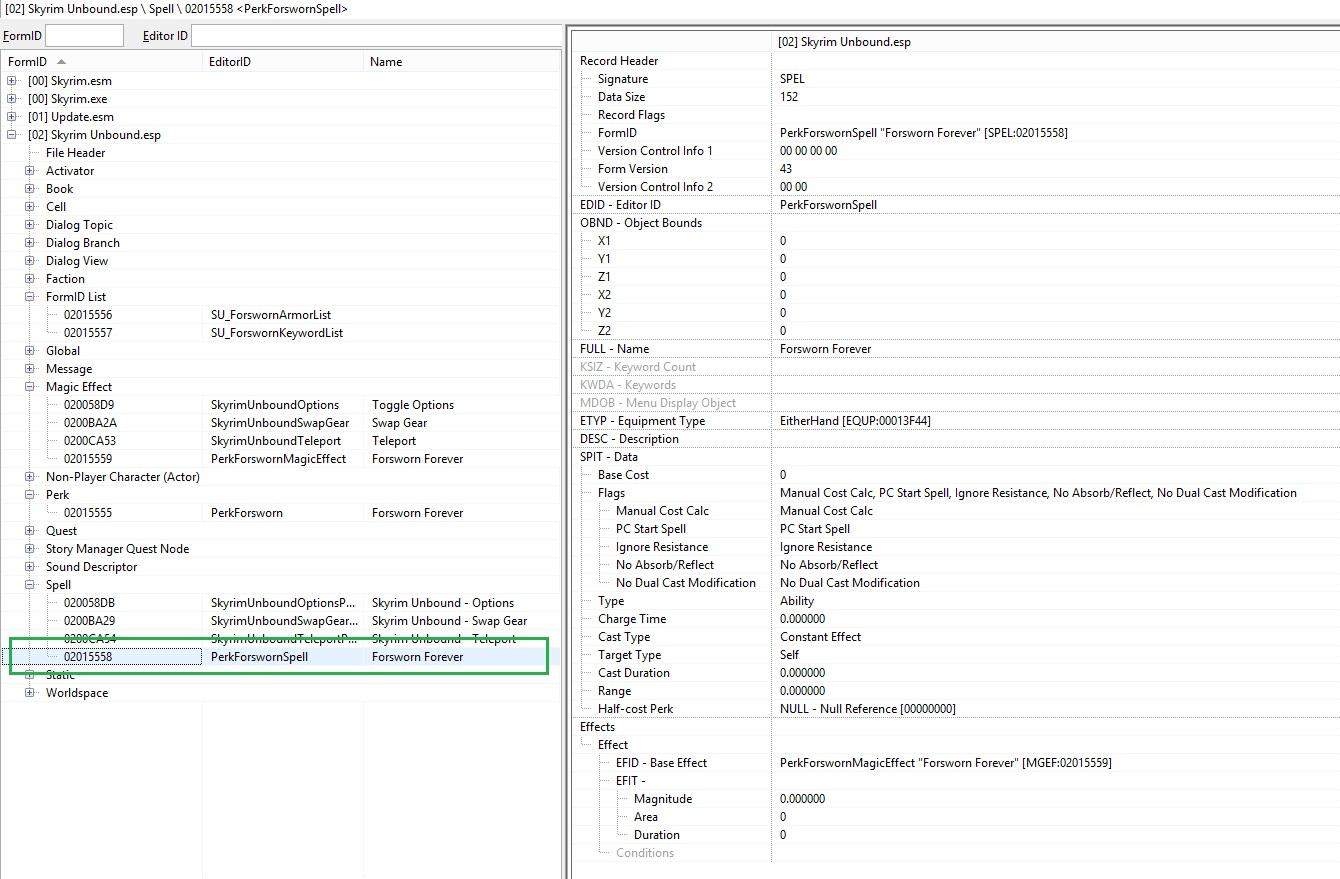Expand the [00] Skyrim.esm node
The height and width of the screenshot is (879, 1340).
12,81
